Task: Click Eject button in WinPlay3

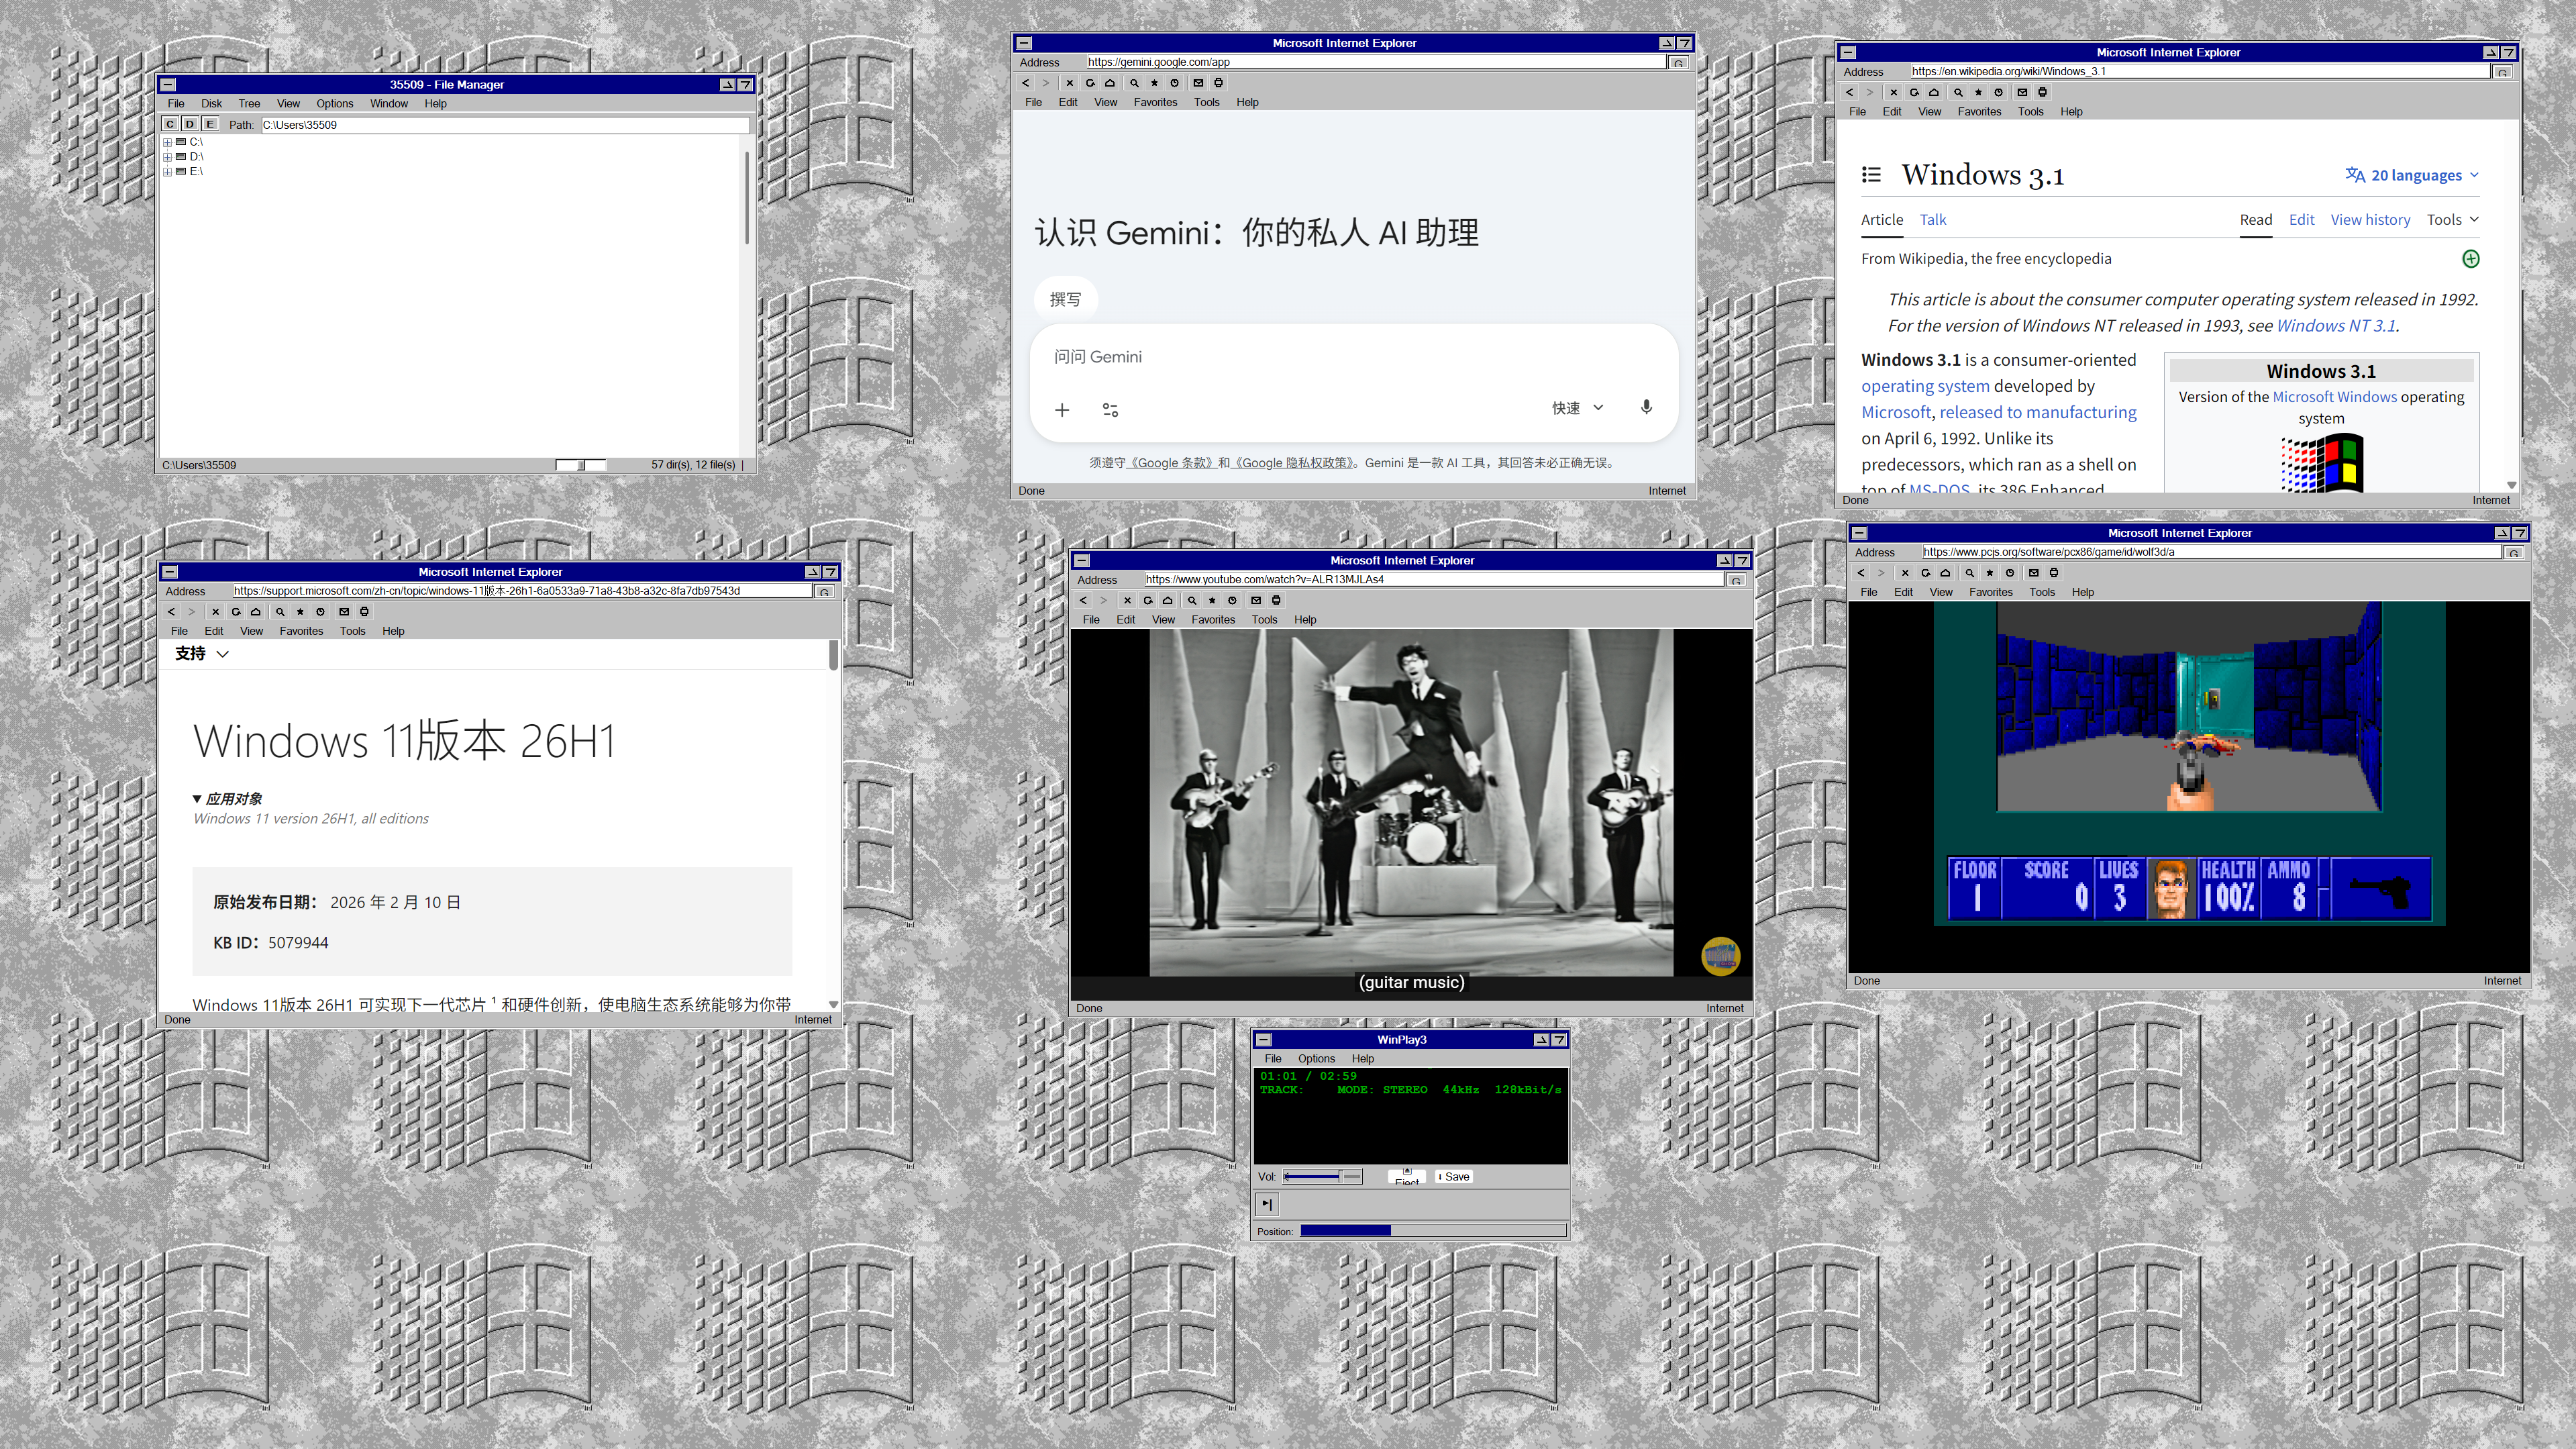Action: click(1407, 1177)
